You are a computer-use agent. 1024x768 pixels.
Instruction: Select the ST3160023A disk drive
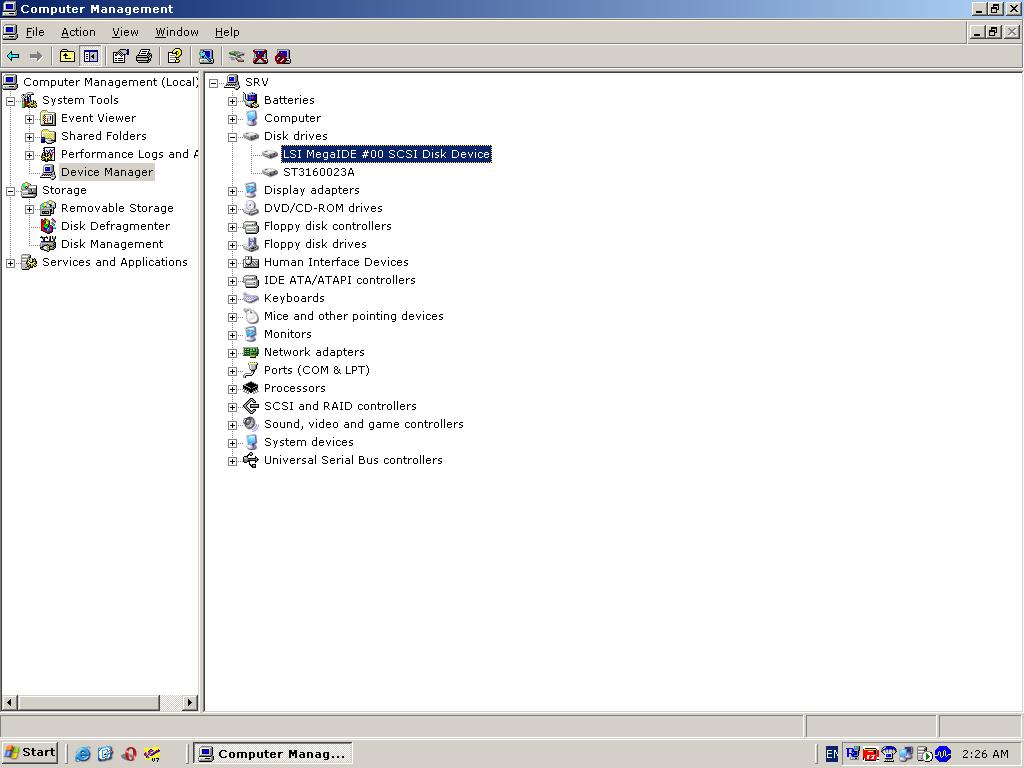click(x=318, y=172)
